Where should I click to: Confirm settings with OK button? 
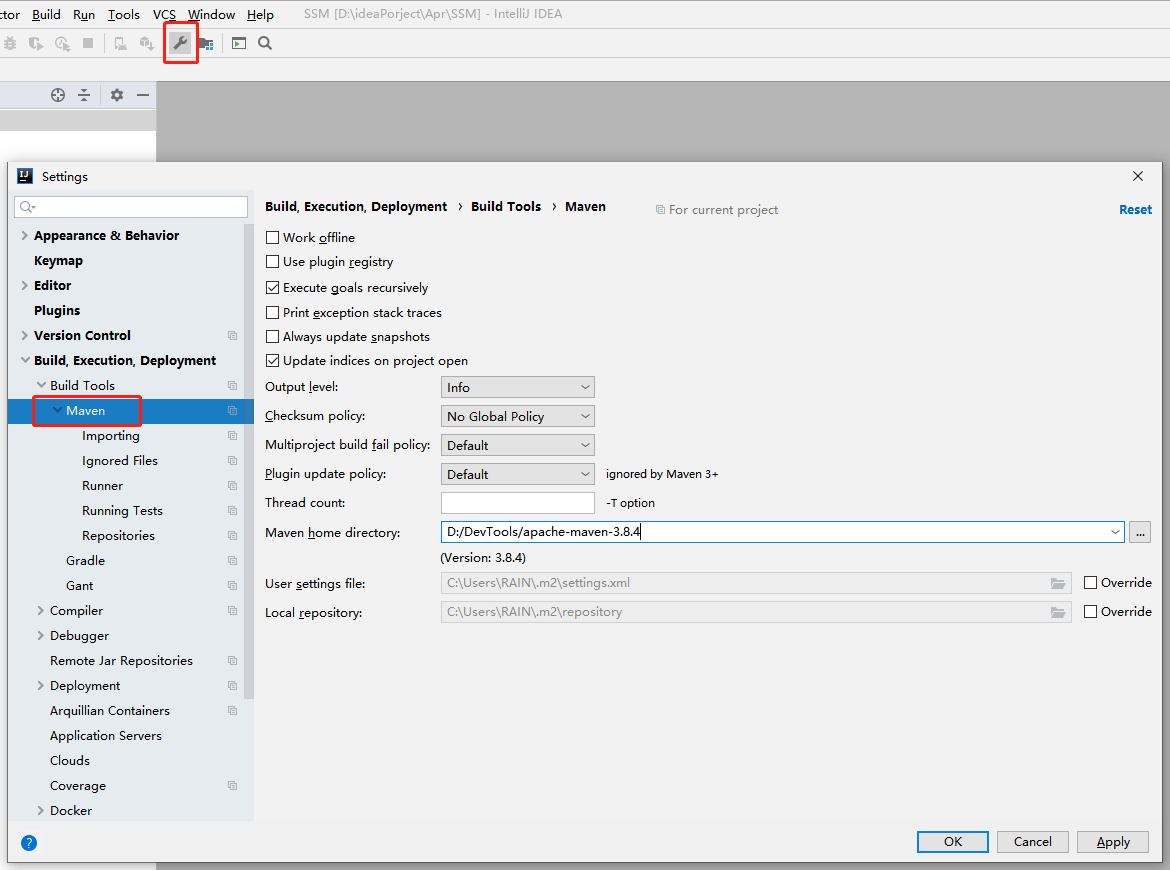953,842
